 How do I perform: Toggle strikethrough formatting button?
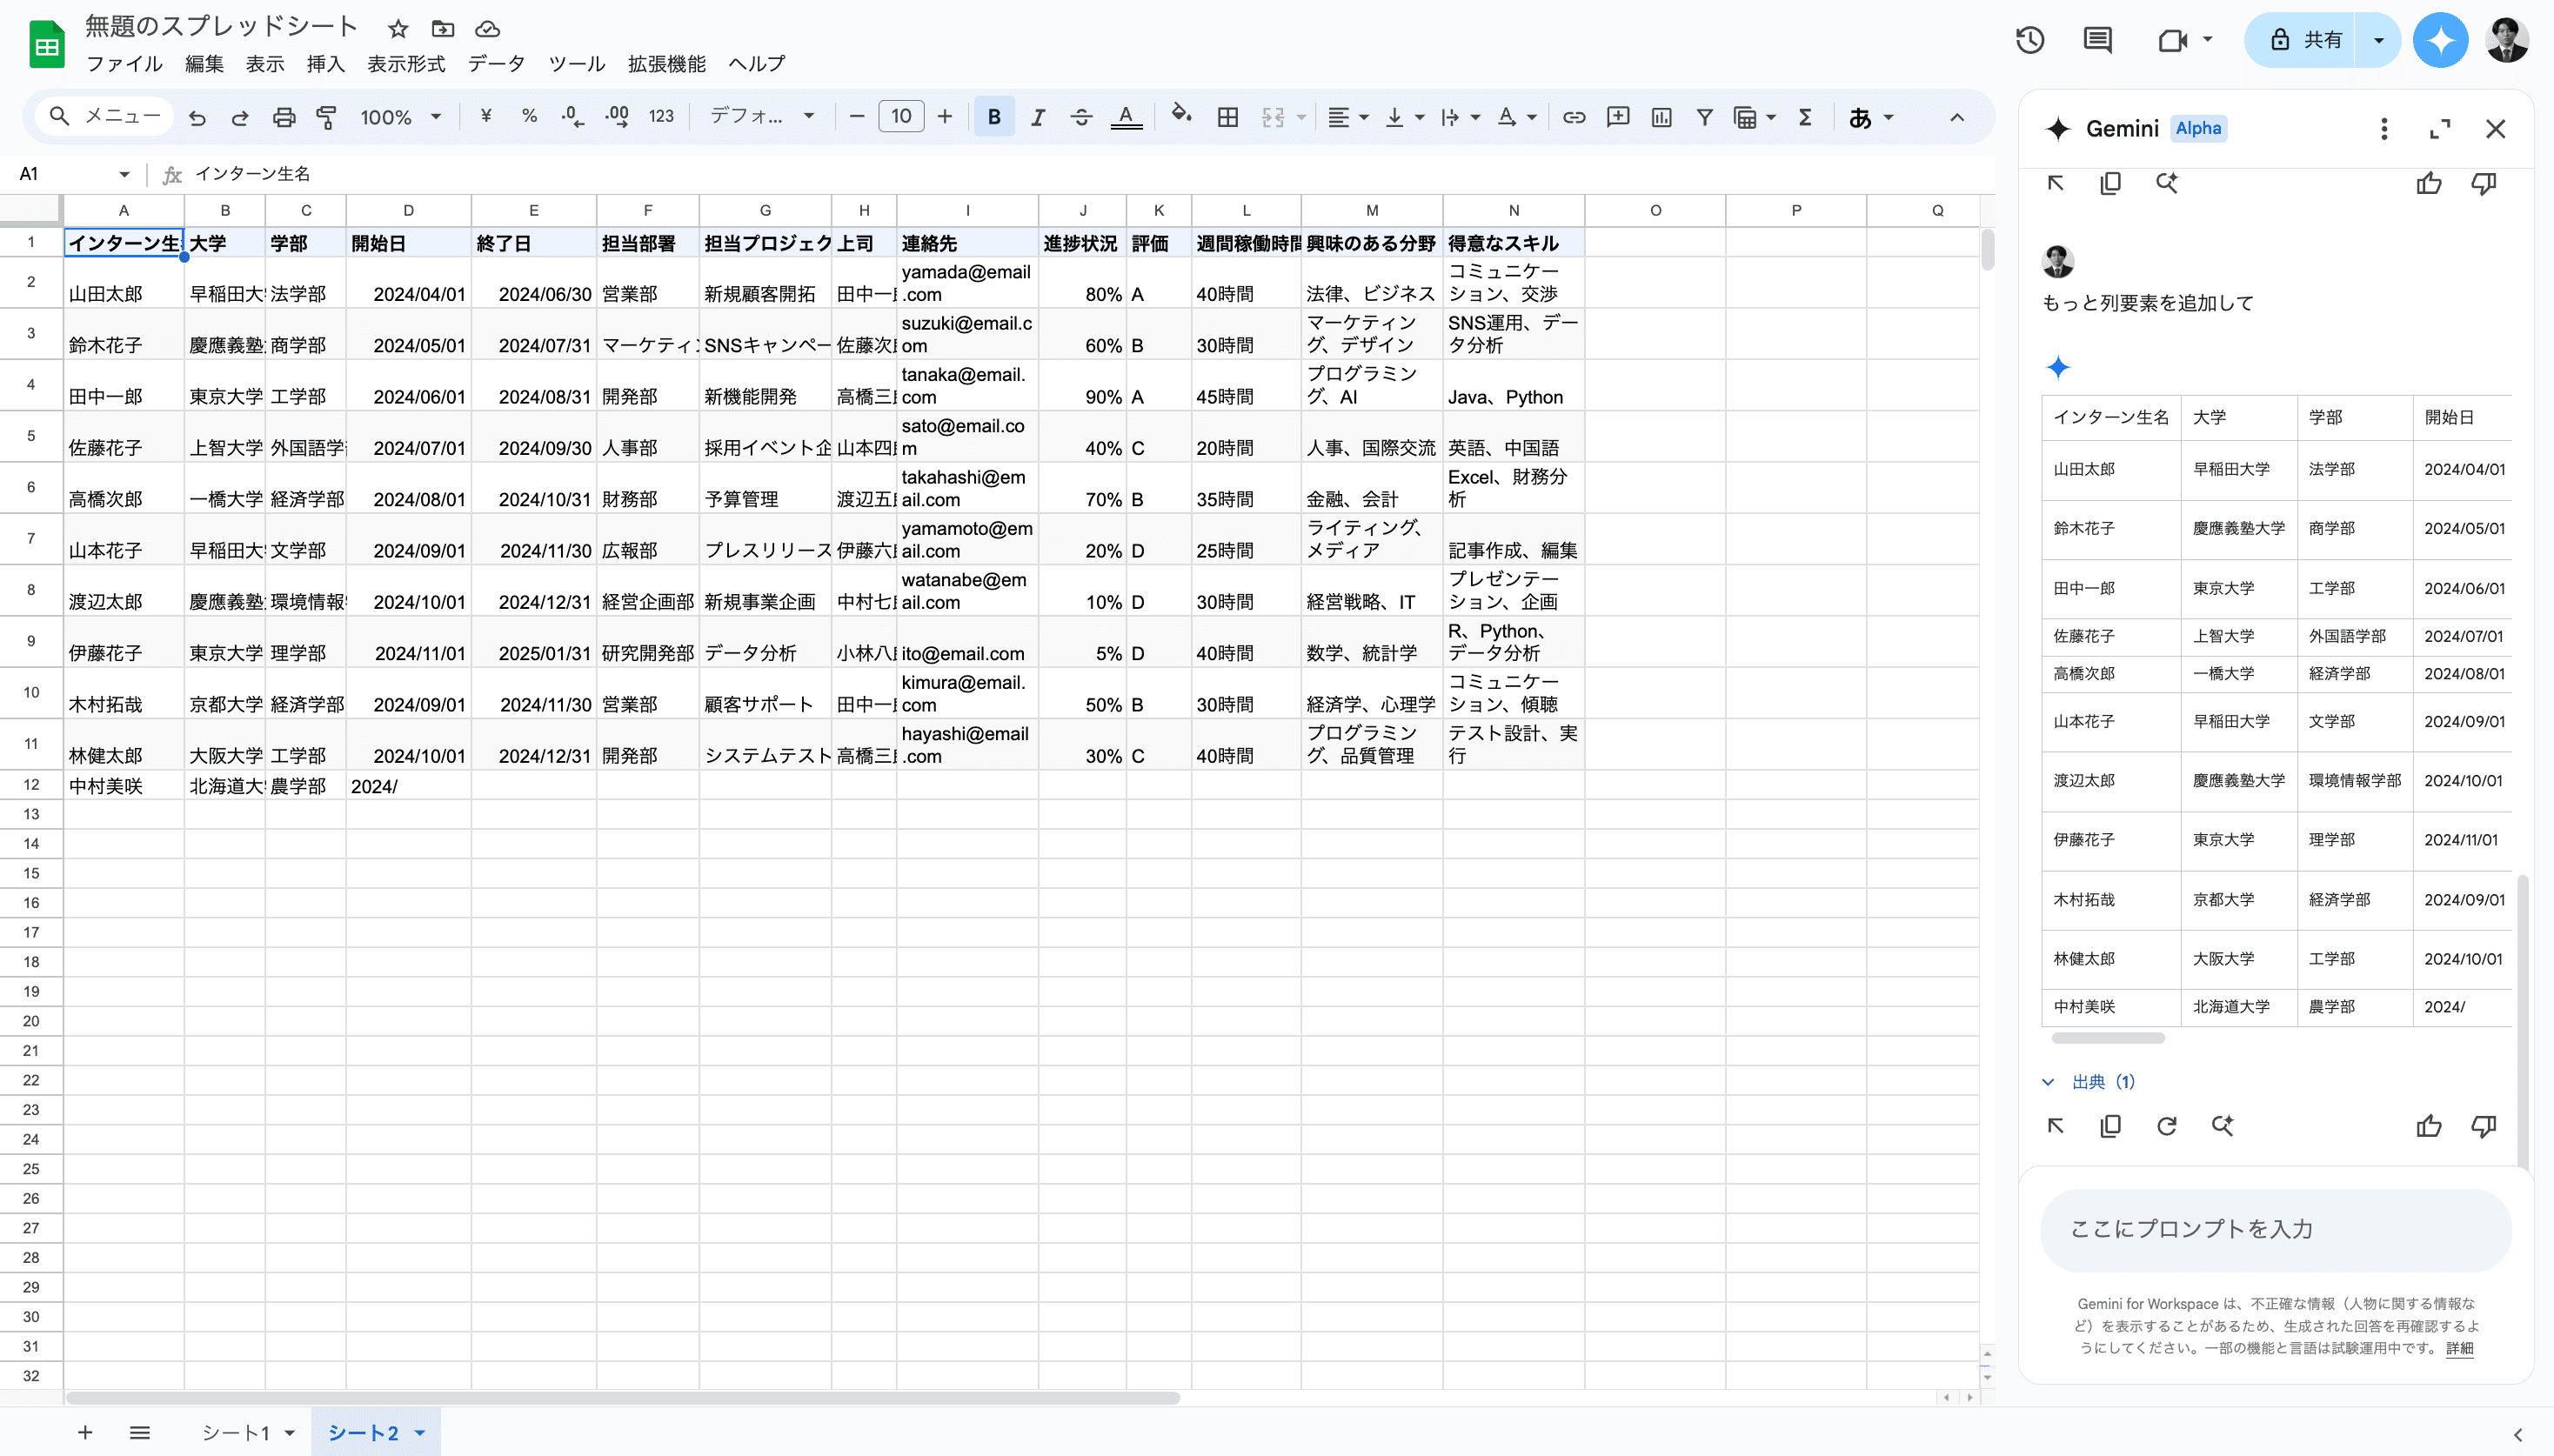pos(1080,117)
